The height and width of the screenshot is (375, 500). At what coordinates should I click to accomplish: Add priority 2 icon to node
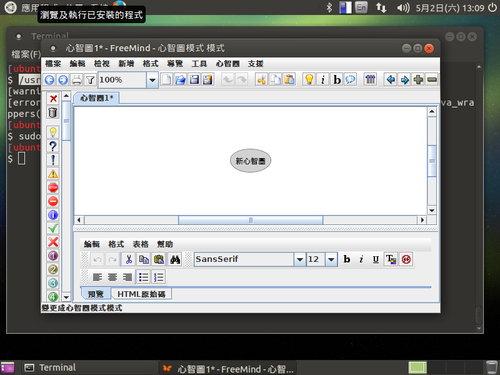53,269
